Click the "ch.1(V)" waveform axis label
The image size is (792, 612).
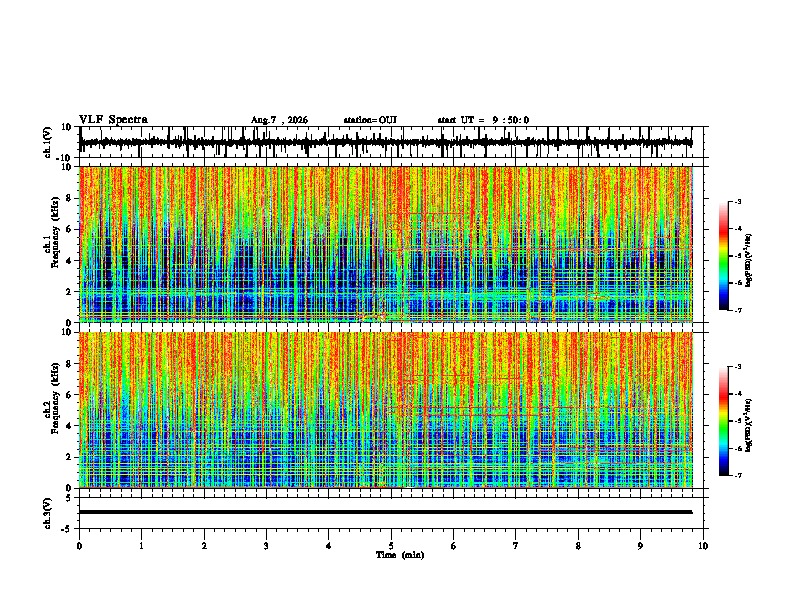tap(48, 142)
